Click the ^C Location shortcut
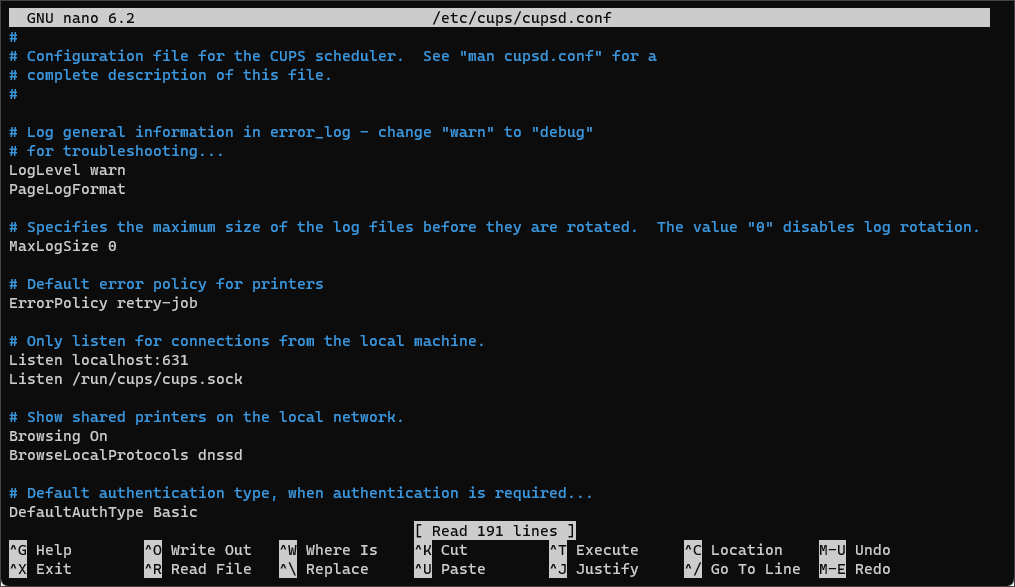Viewport: 1015px width, 587px height. pyautogui.click(x=733, y=550)
